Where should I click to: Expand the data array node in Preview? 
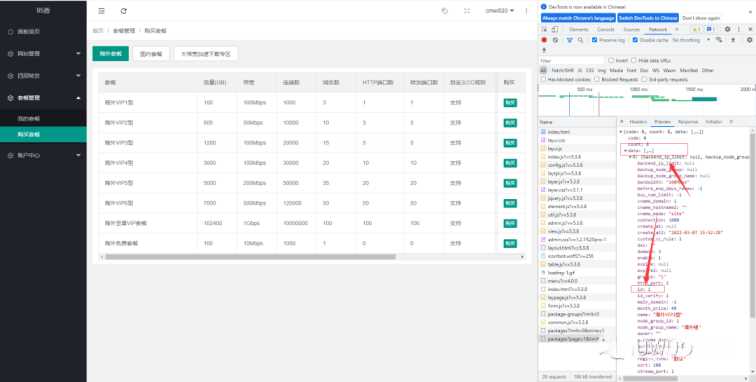[x=625, y=151]
